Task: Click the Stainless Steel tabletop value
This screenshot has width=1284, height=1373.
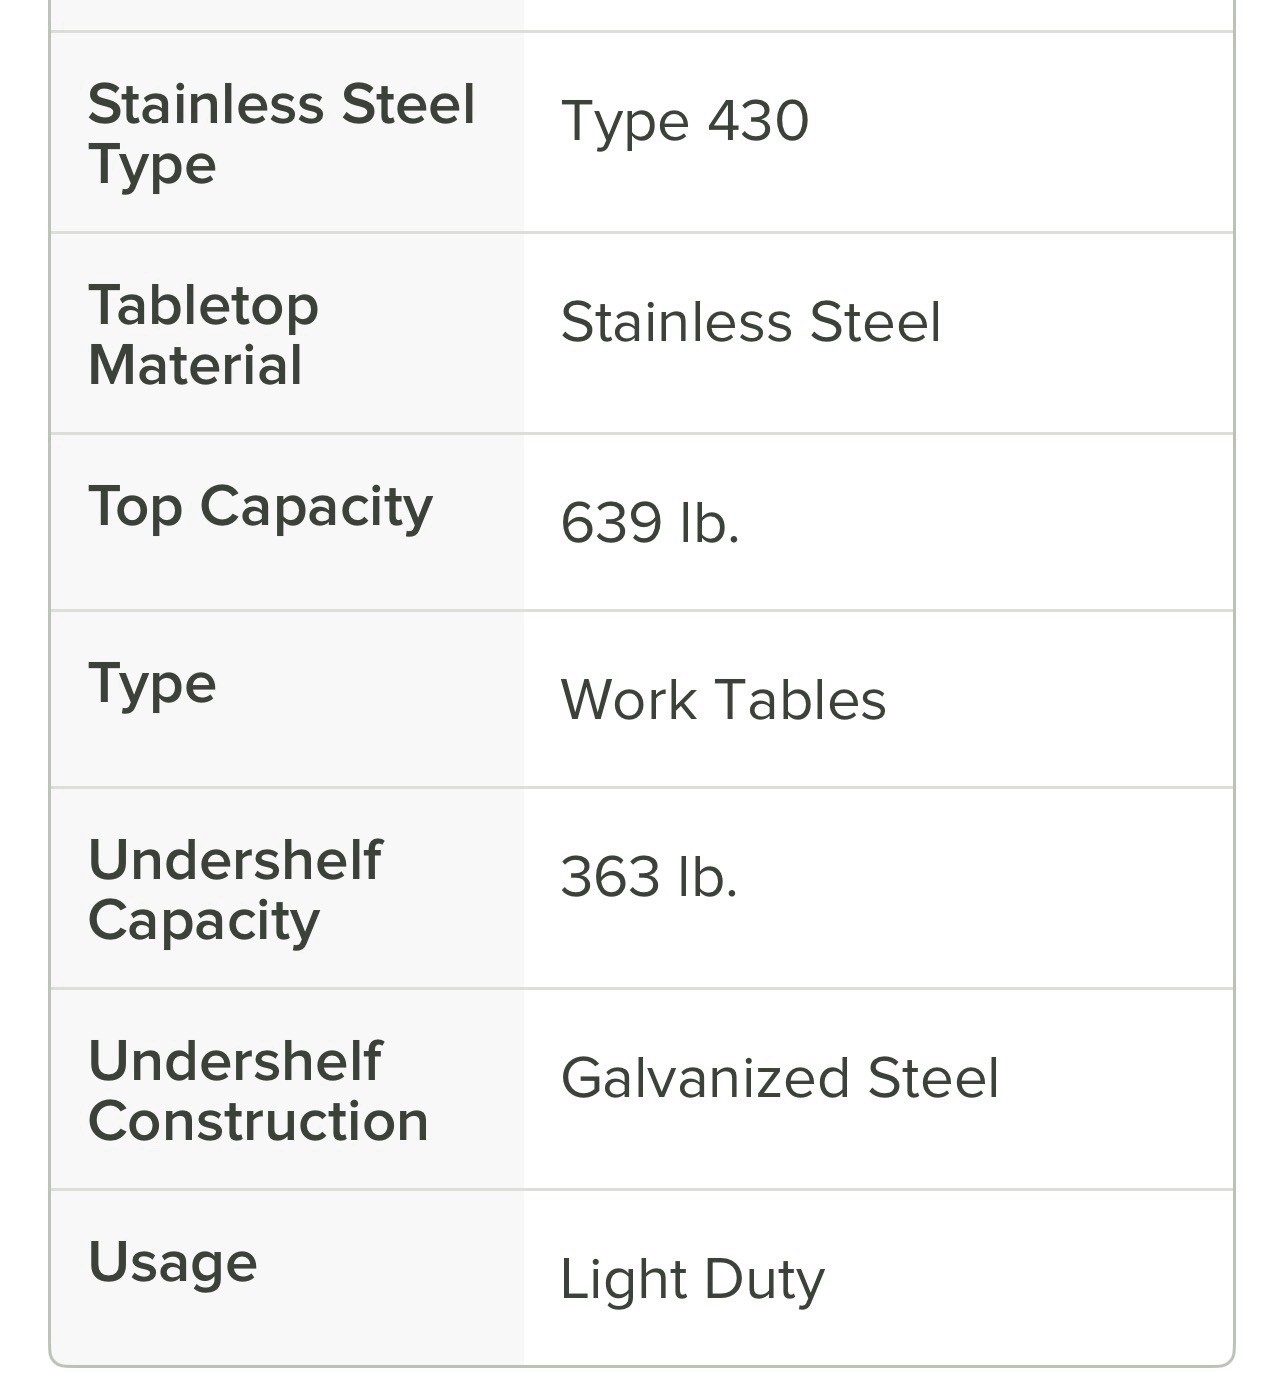Action: 751,322
